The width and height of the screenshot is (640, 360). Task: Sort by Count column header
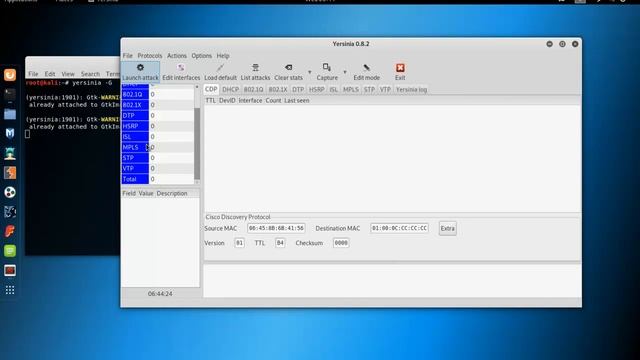[x=273, y=100]
